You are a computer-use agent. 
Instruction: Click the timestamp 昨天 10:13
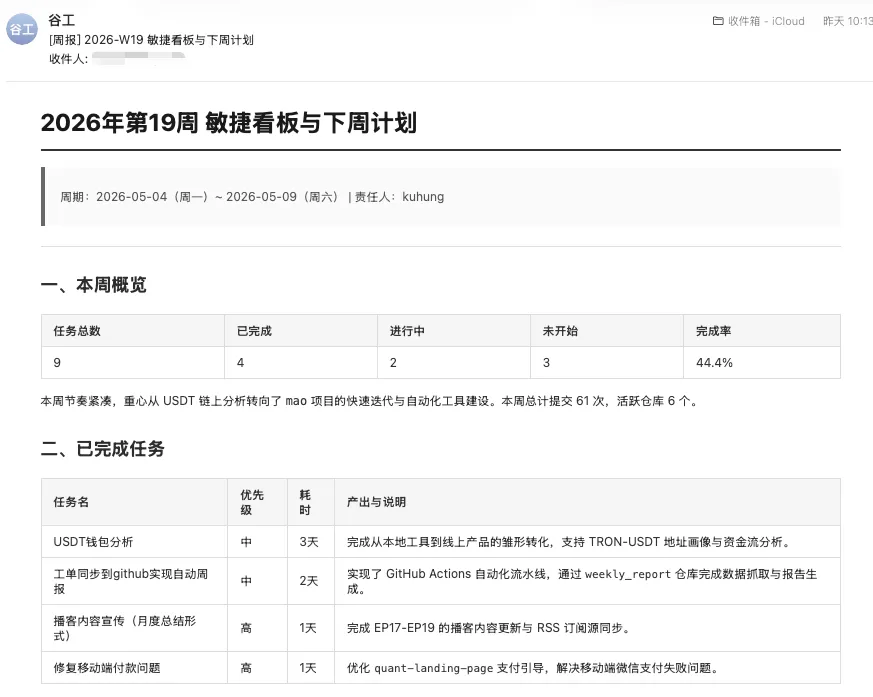tap(847, 21)
